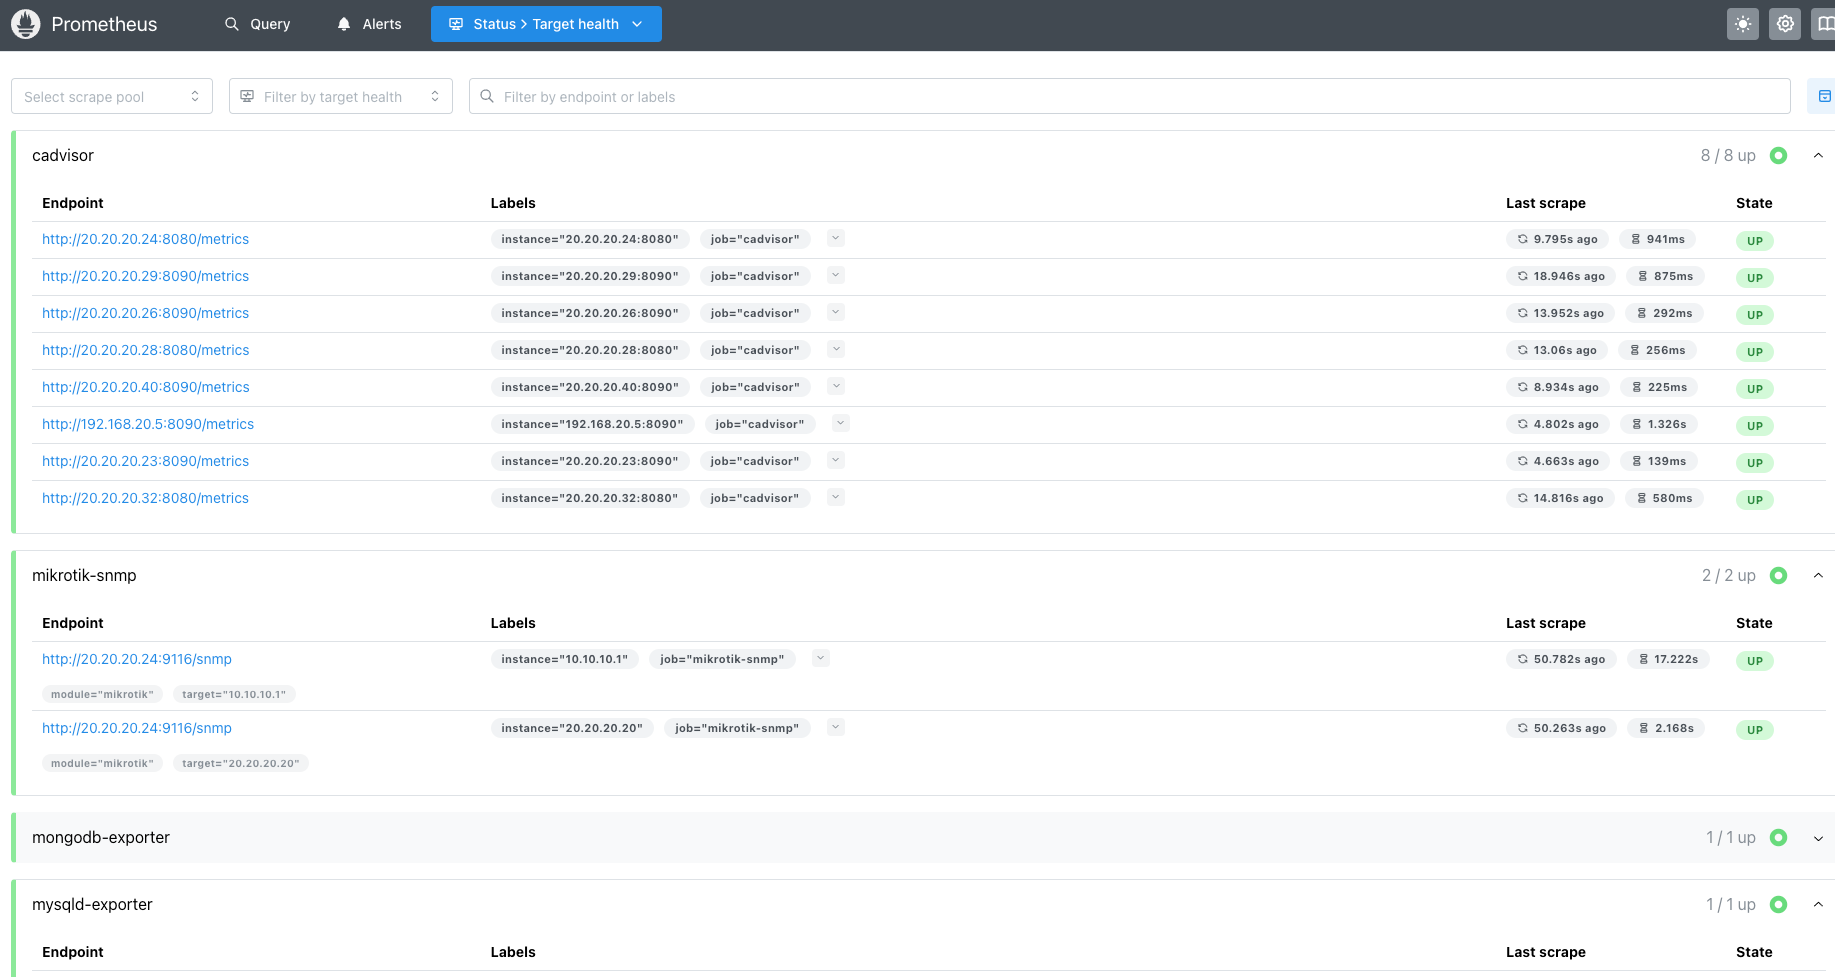Screen dimensions: 1835x977
Task: Open snmp link with target 10.10.10.1
Action: [137, 659]
